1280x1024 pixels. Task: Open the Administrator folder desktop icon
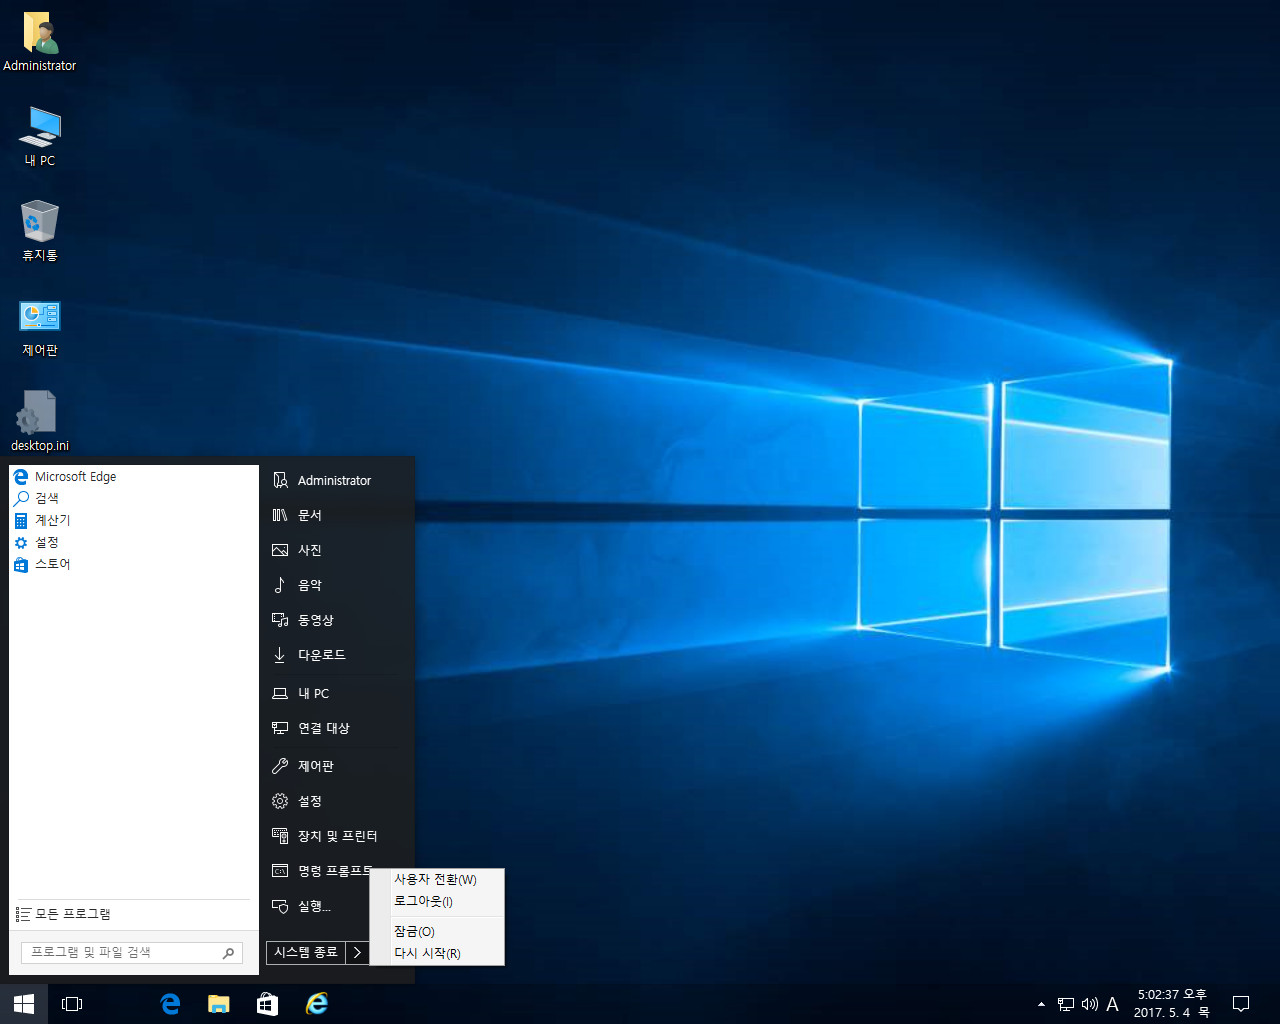point(40,42)
